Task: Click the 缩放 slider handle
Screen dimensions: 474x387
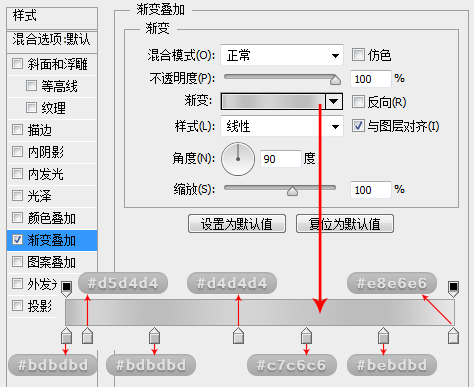Action: tap(292, 191)
